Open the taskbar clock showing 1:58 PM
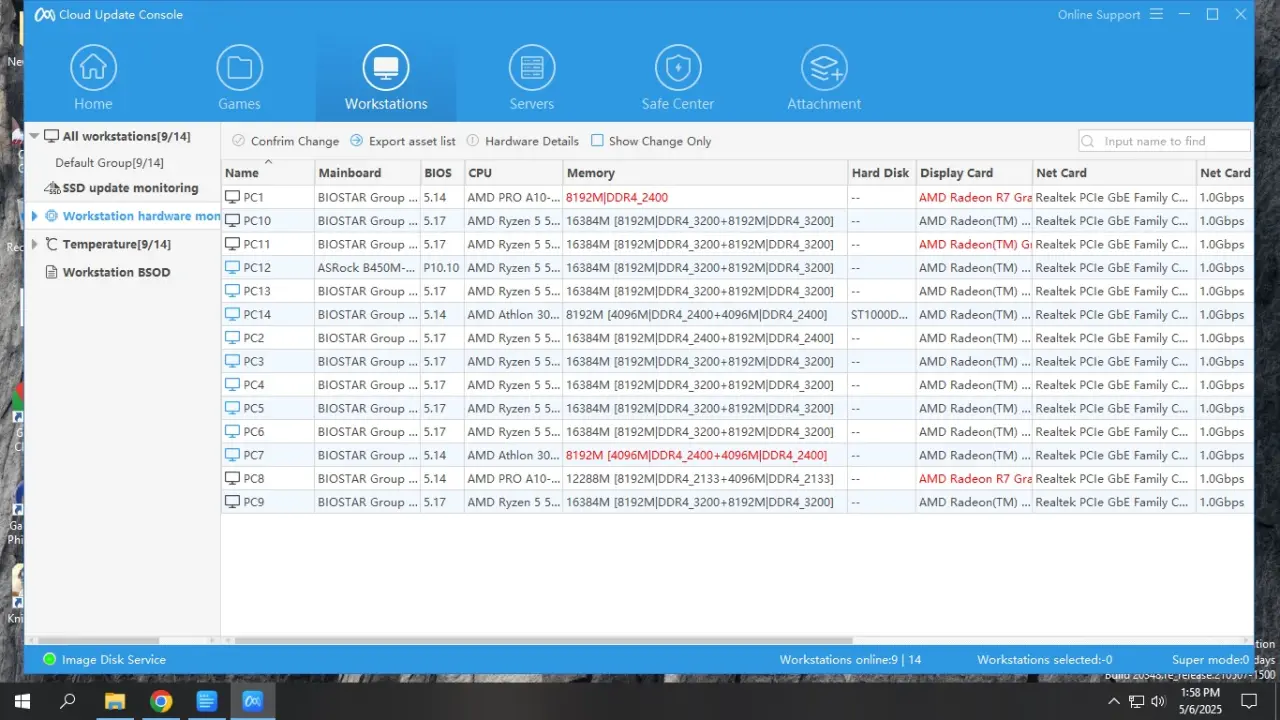 (1200, 700)
